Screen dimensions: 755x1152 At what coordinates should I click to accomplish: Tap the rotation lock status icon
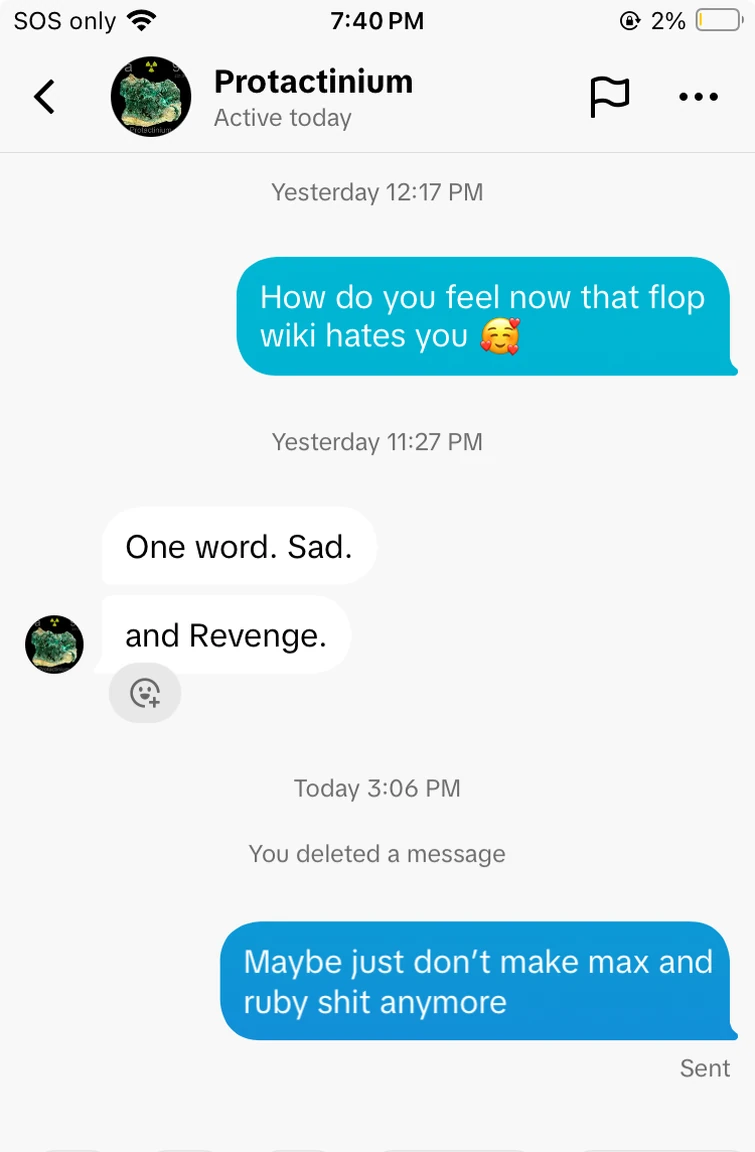[x=630, y=21]
